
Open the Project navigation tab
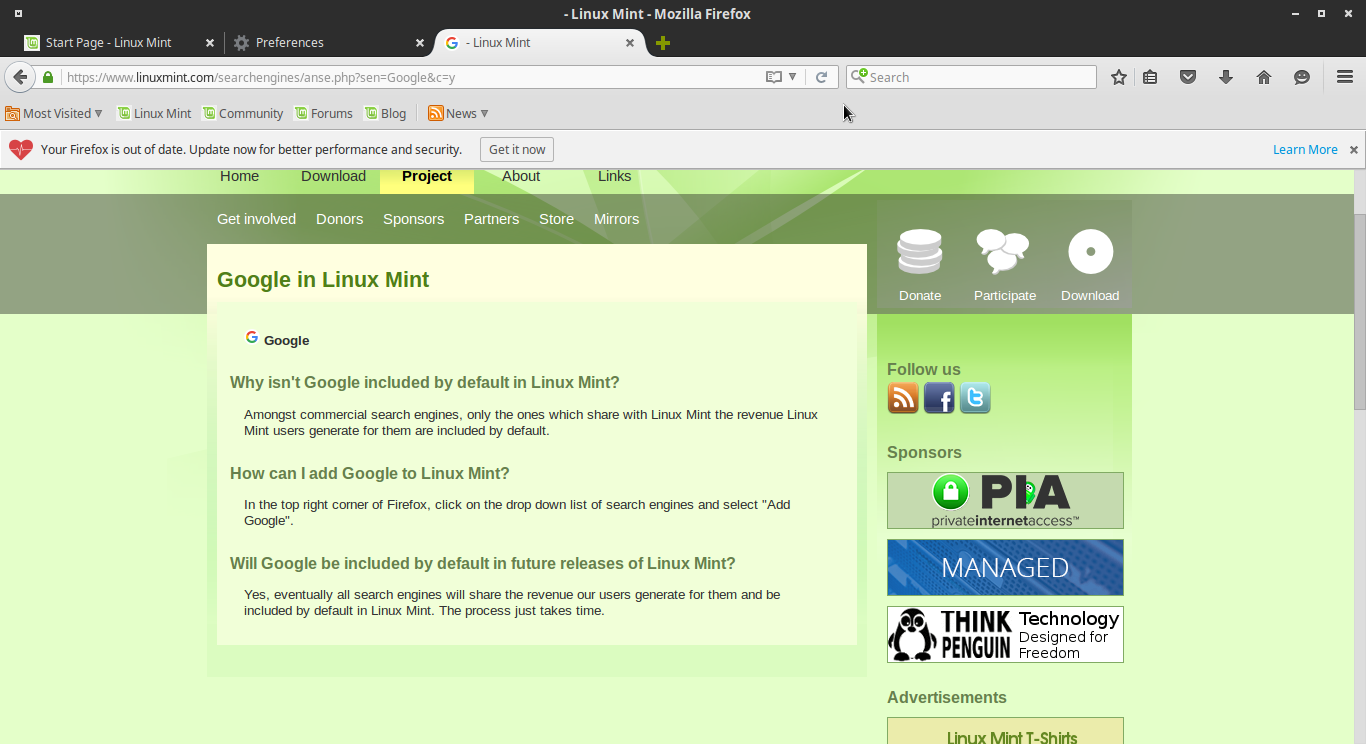[x=427, y=176]
